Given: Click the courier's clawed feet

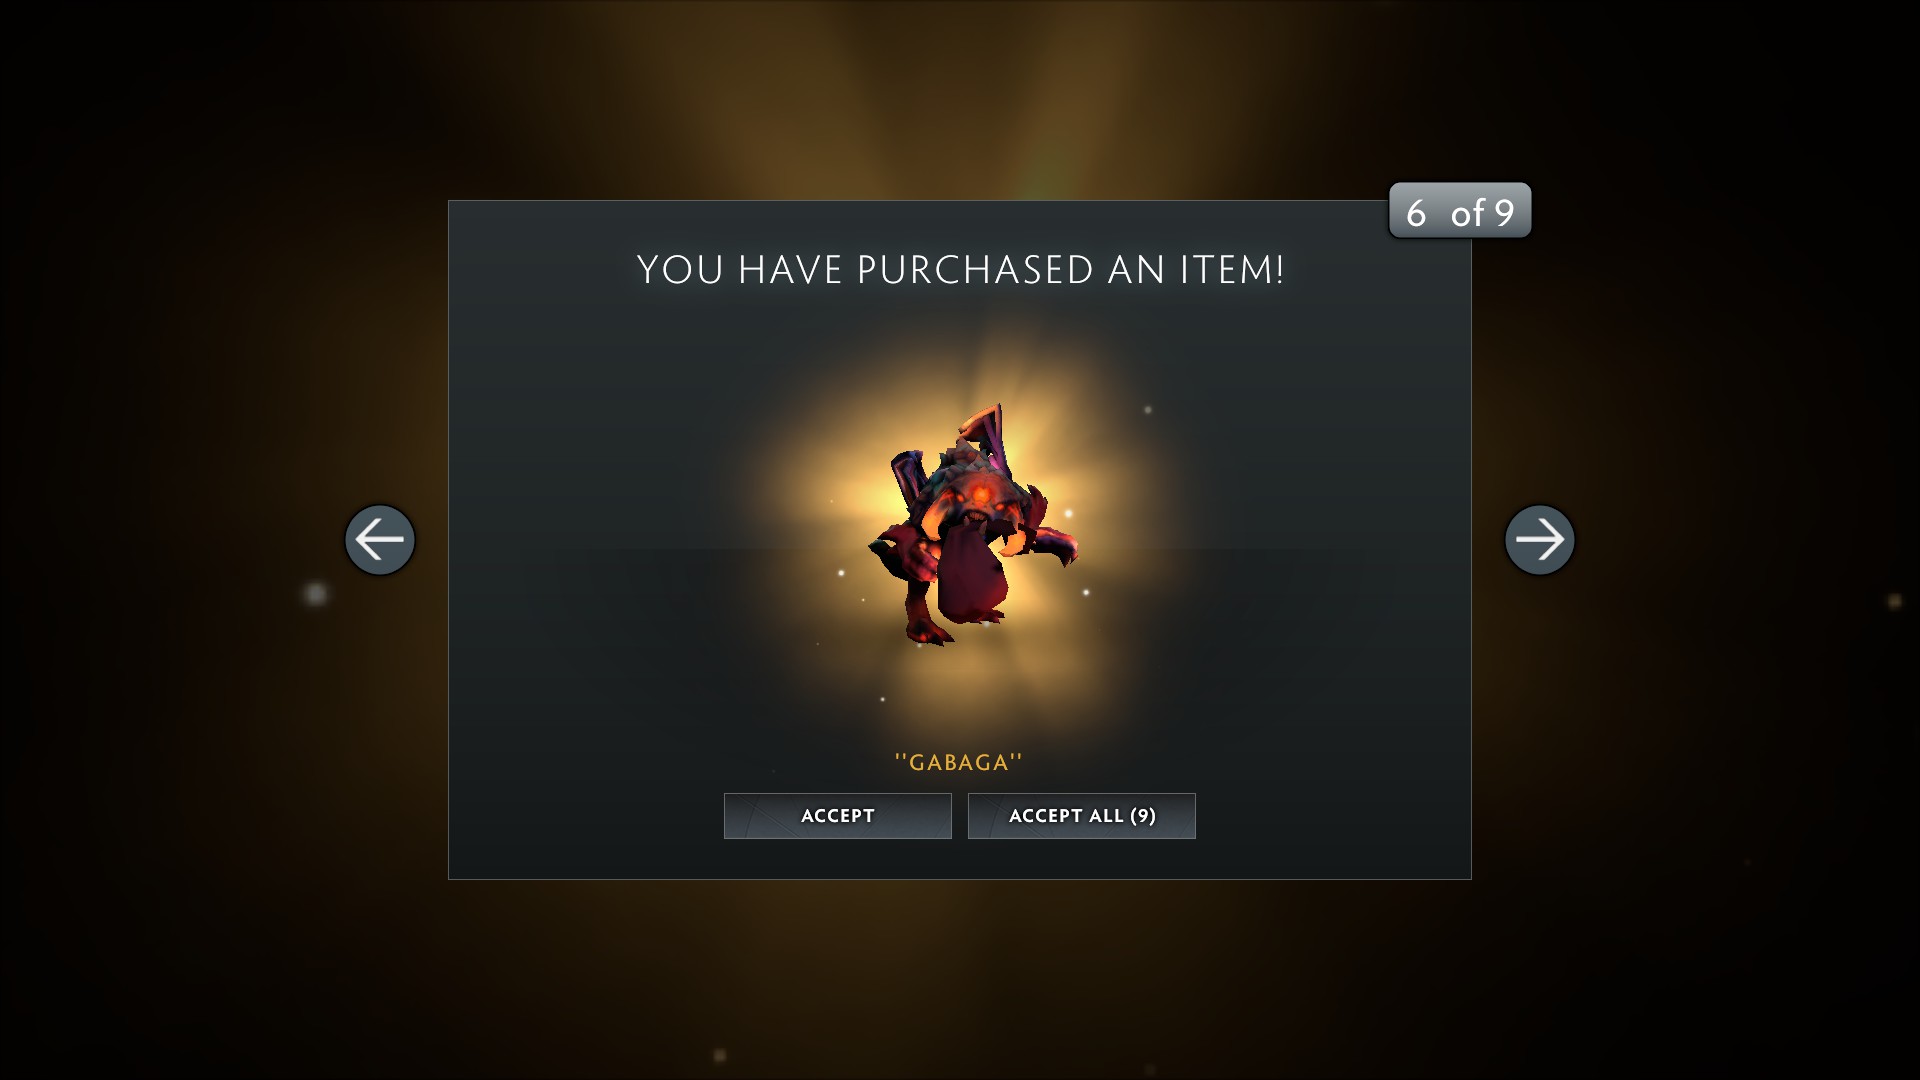Looking at the screenshot, I should [x=928, y=632].
